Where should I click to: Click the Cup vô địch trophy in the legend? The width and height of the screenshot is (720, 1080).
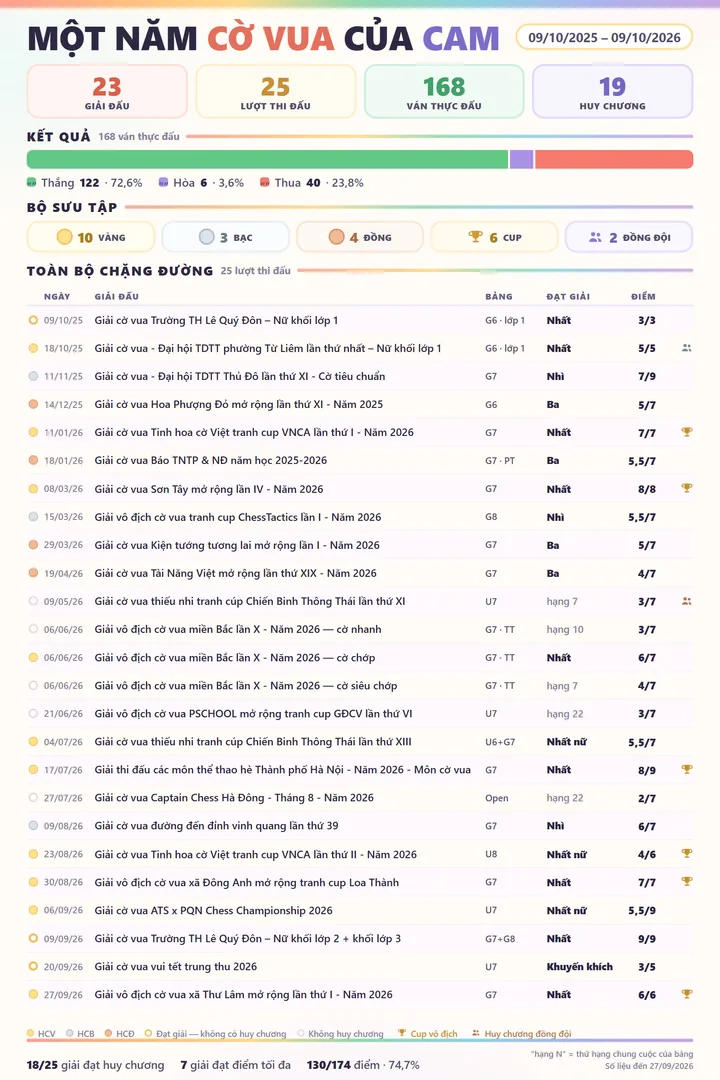click(x=402, y=1033)
